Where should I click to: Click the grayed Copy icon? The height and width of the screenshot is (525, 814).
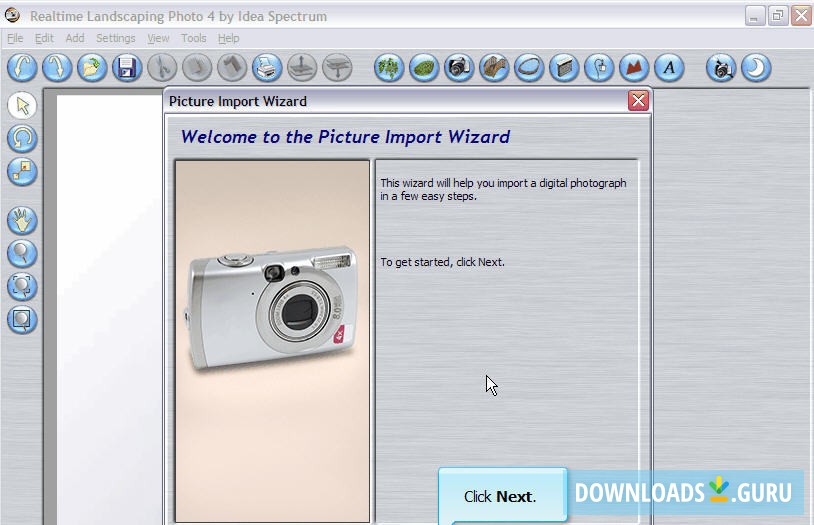(x=197, y=68)
